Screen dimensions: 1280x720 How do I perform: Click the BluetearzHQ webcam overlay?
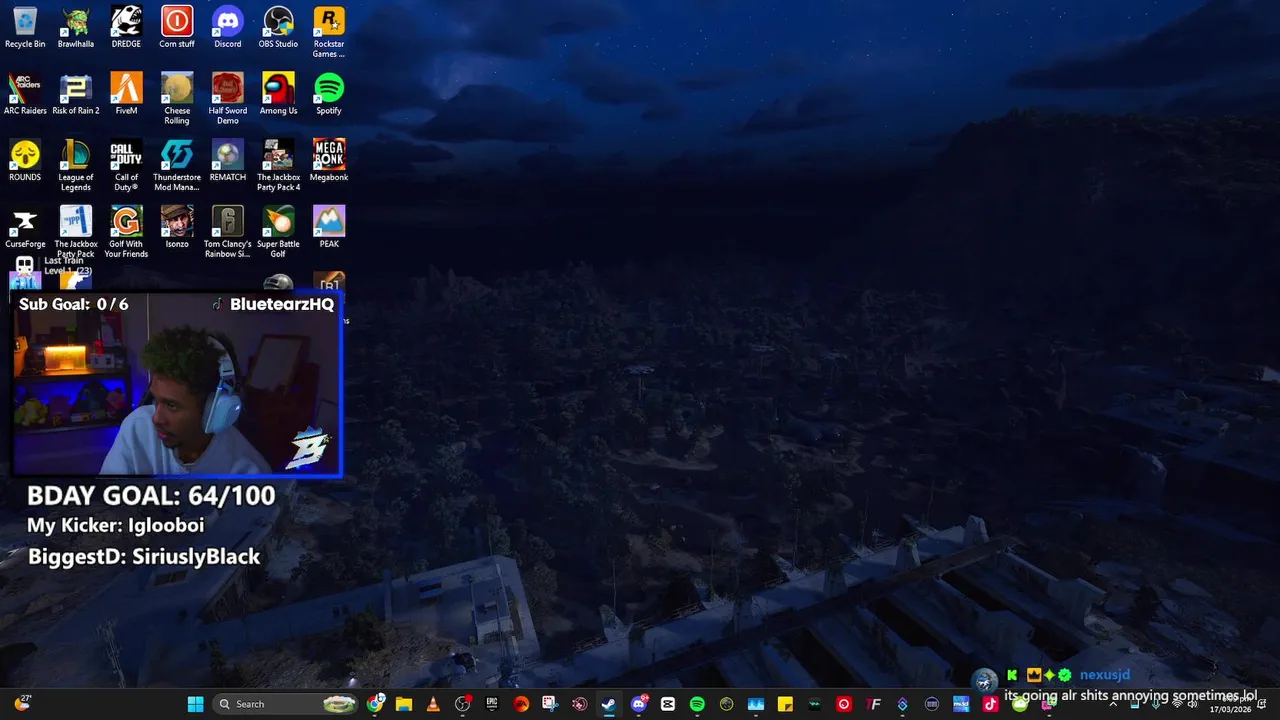[x=177, y=384]
